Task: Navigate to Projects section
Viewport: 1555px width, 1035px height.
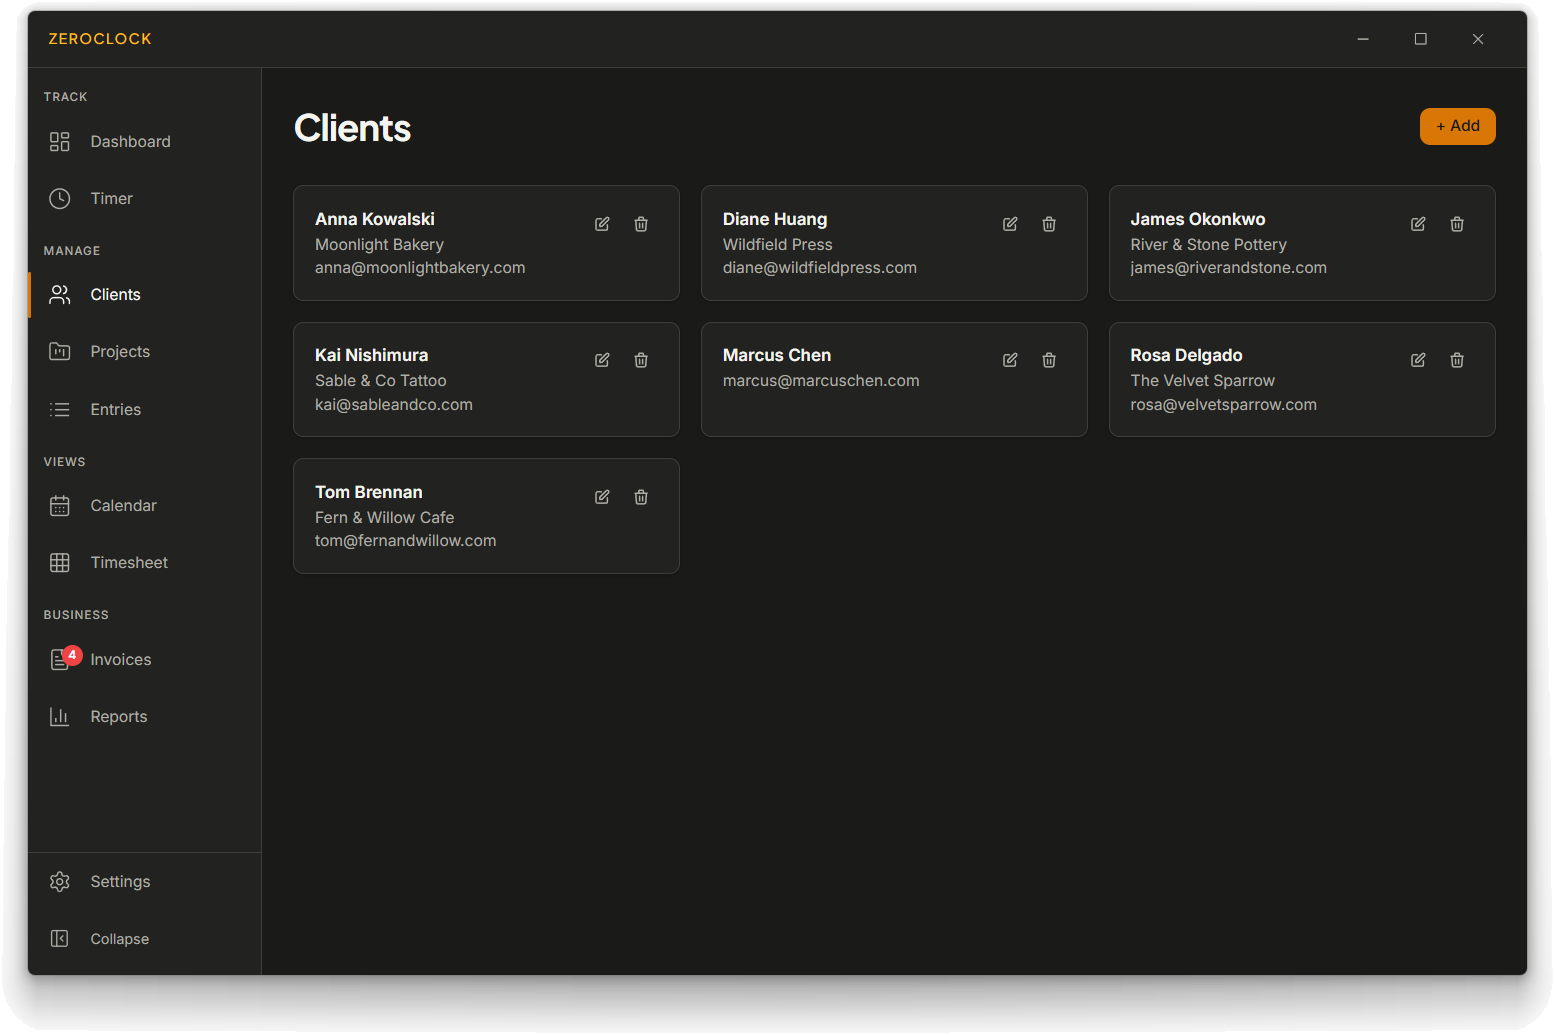Action: [x=120, y=352]
